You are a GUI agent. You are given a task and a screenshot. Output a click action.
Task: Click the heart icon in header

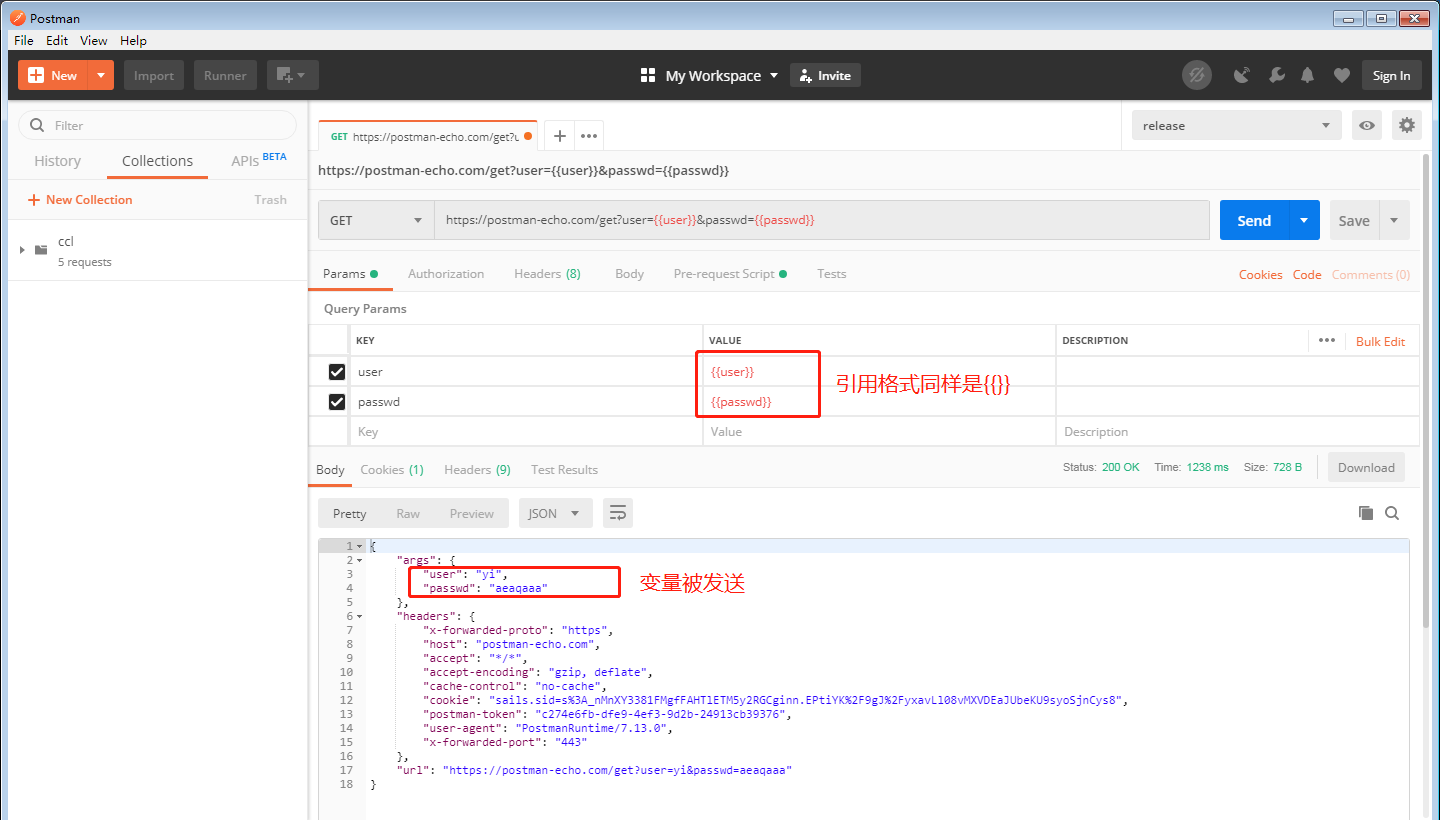[x=1341, y=75]
